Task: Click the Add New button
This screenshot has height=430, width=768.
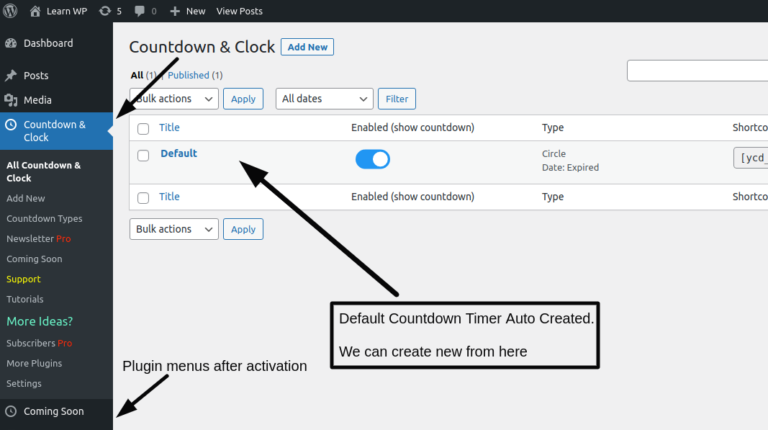Action: [307, 47]
